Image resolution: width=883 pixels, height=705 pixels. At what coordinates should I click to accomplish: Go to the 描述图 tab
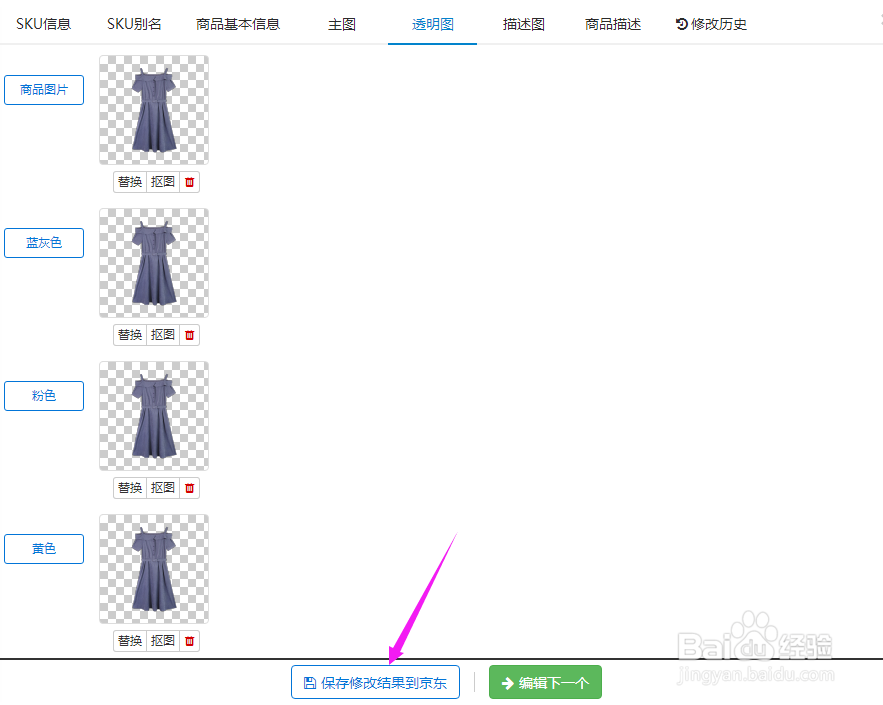click(x=524, y=24)
